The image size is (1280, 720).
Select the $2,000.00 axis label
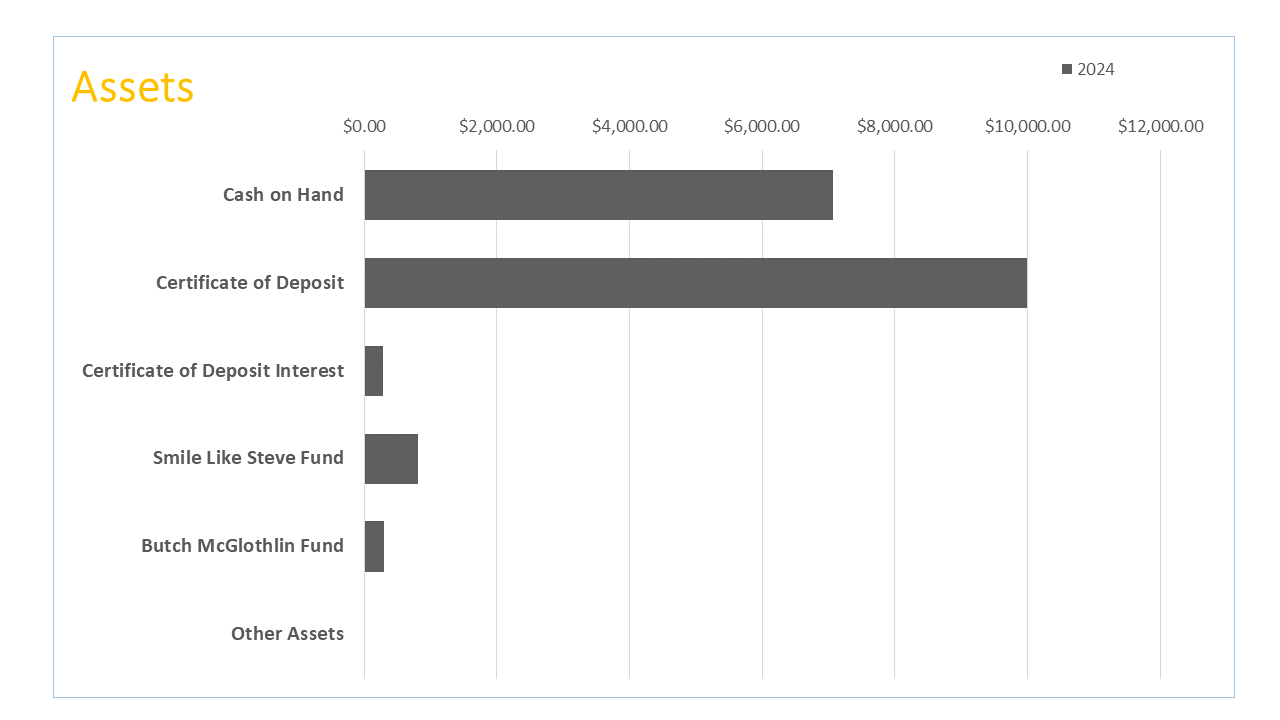tap(497, 126)
